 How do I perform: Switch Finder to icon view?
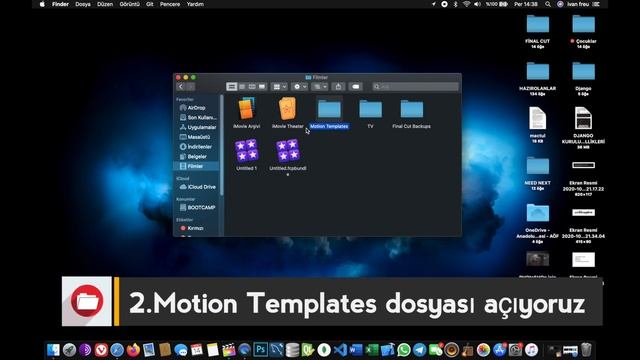pos(232,87)
